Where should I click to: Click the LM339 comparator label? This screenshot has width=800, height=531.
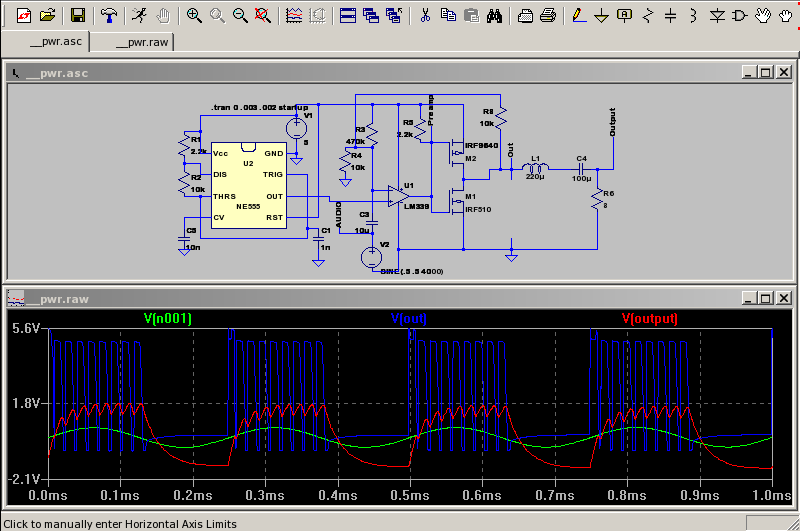point(416,207)
